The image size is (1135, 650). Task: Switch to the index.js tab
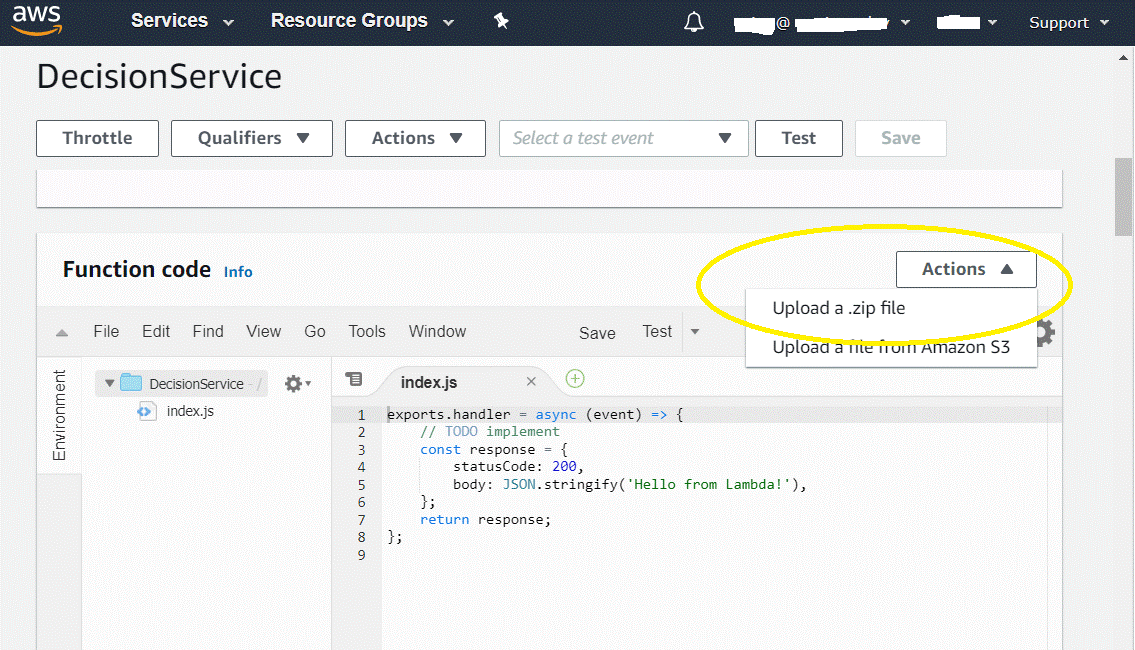pos(428,381)
